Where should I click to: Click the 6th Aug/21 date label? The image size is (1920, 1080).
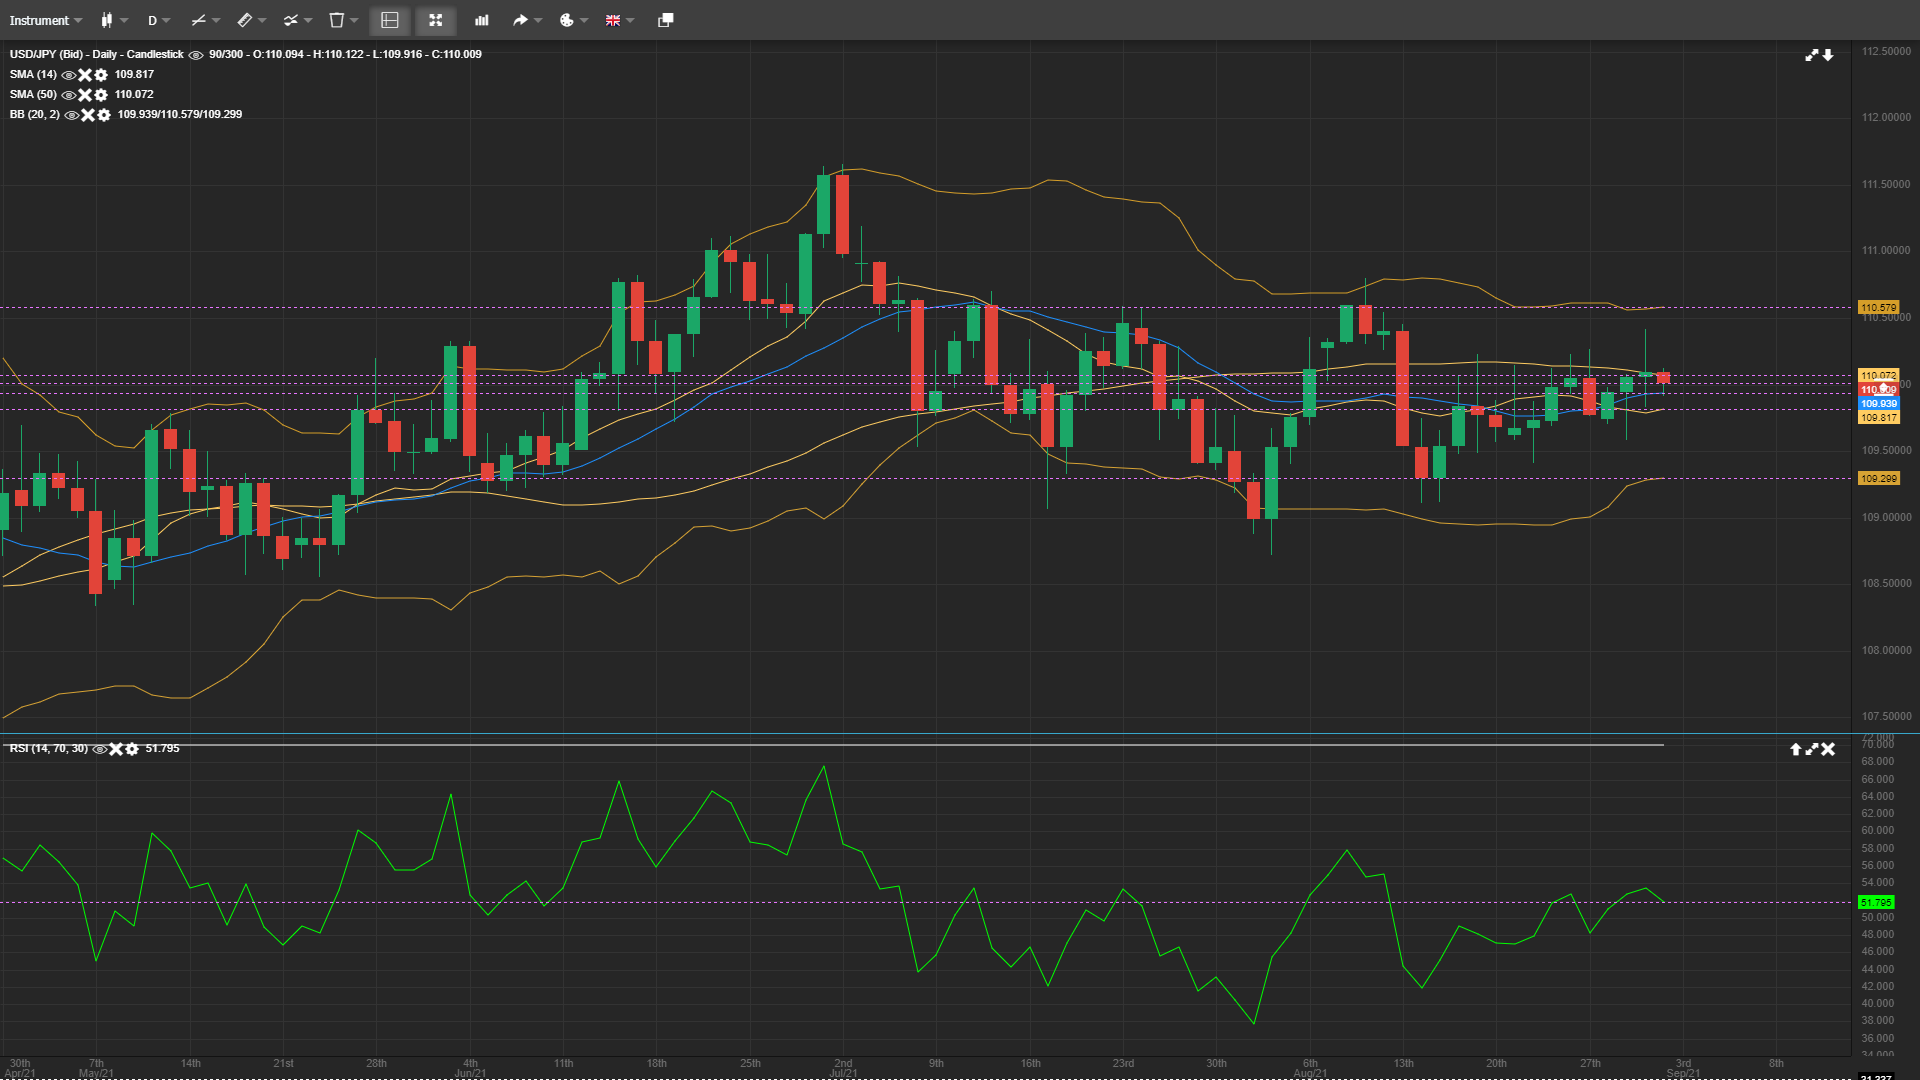1310,1068
